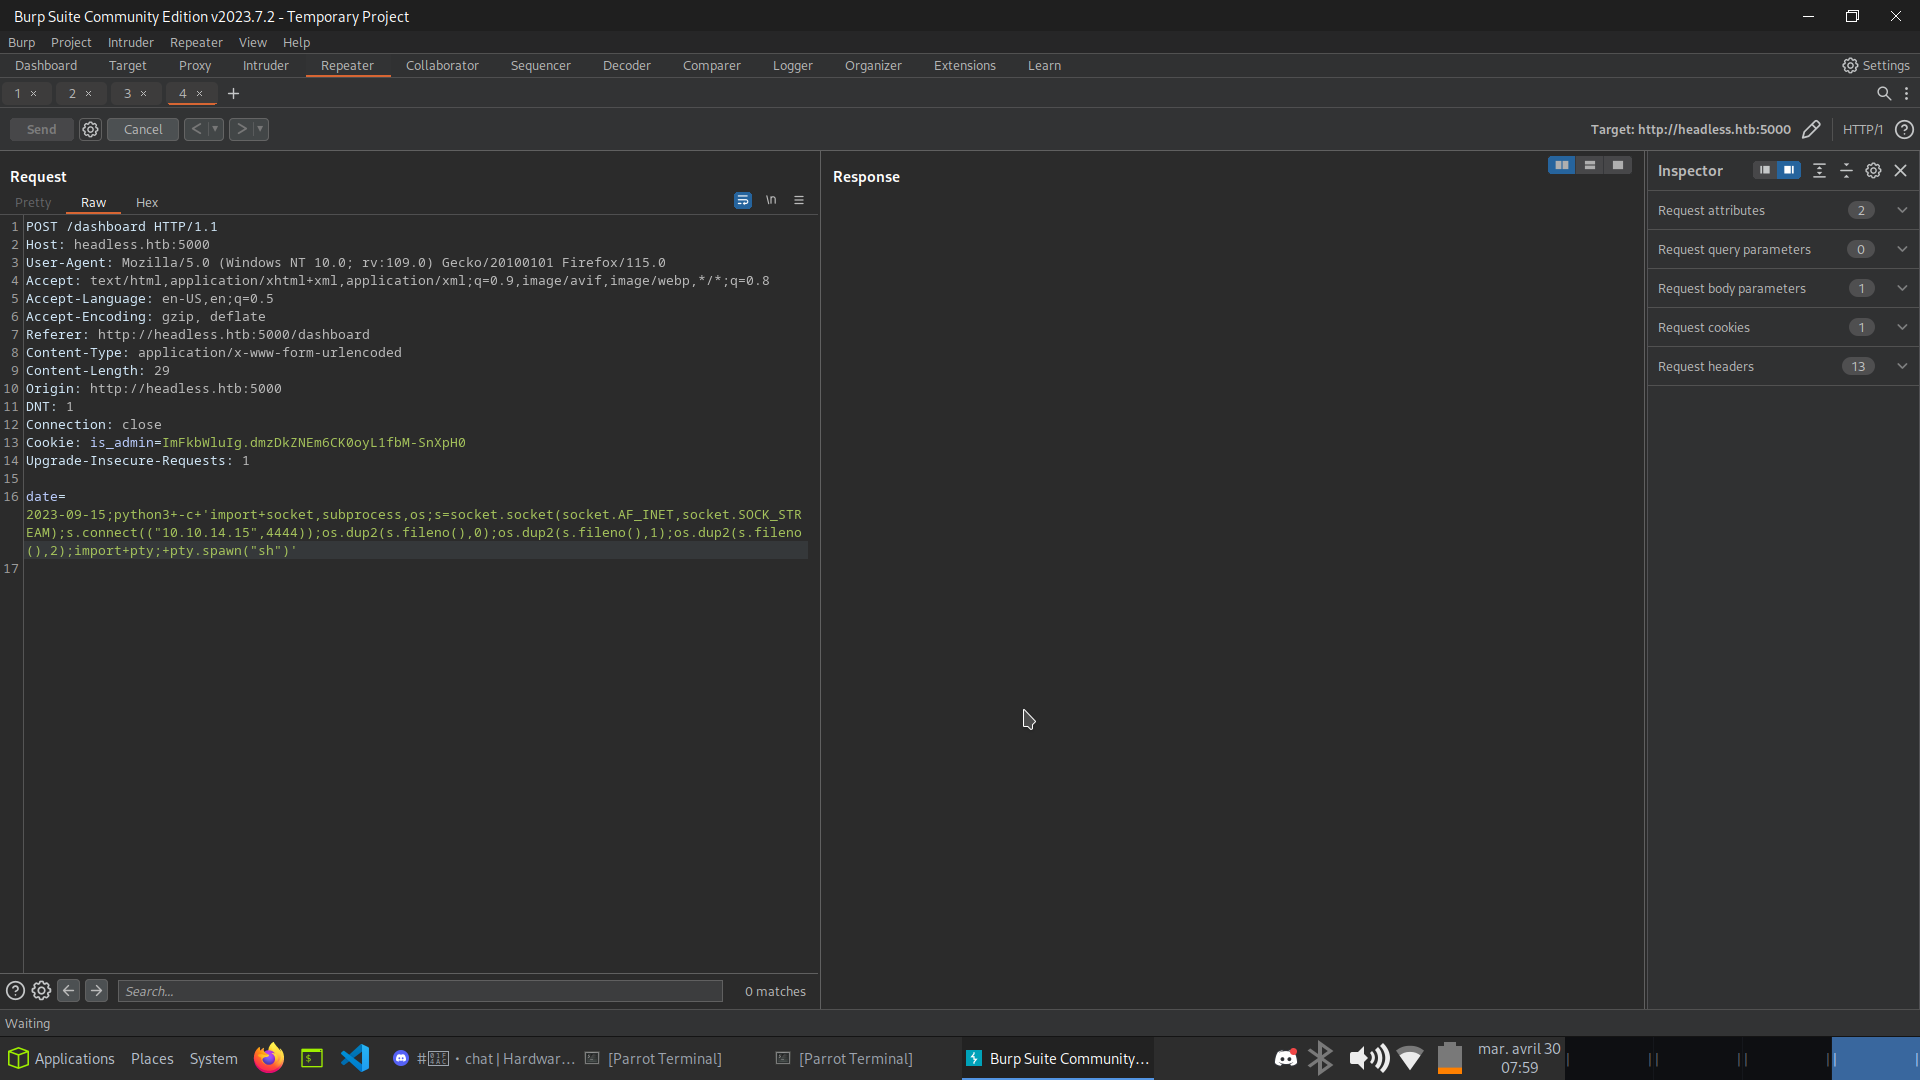1920x1080 pixels.
Task: Open the HTTP/1 protocol help icon
Action: pyautogui.click(x=1903, y=130)
